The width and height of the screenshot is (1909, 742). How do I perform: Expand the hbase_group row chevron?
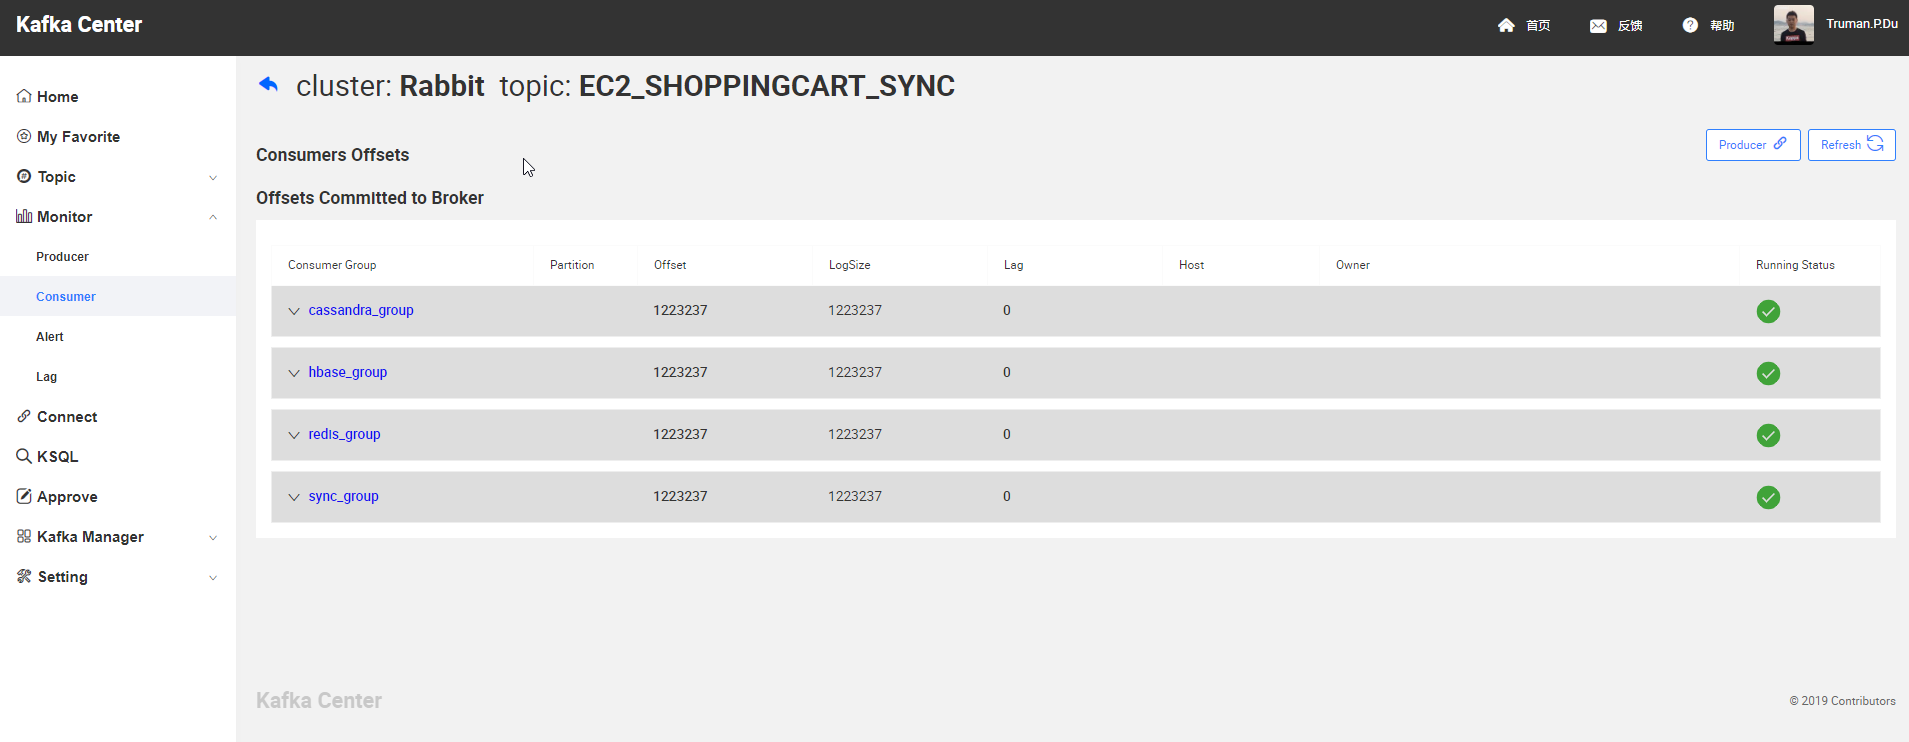pyautogui.click(x=294, y=373)
